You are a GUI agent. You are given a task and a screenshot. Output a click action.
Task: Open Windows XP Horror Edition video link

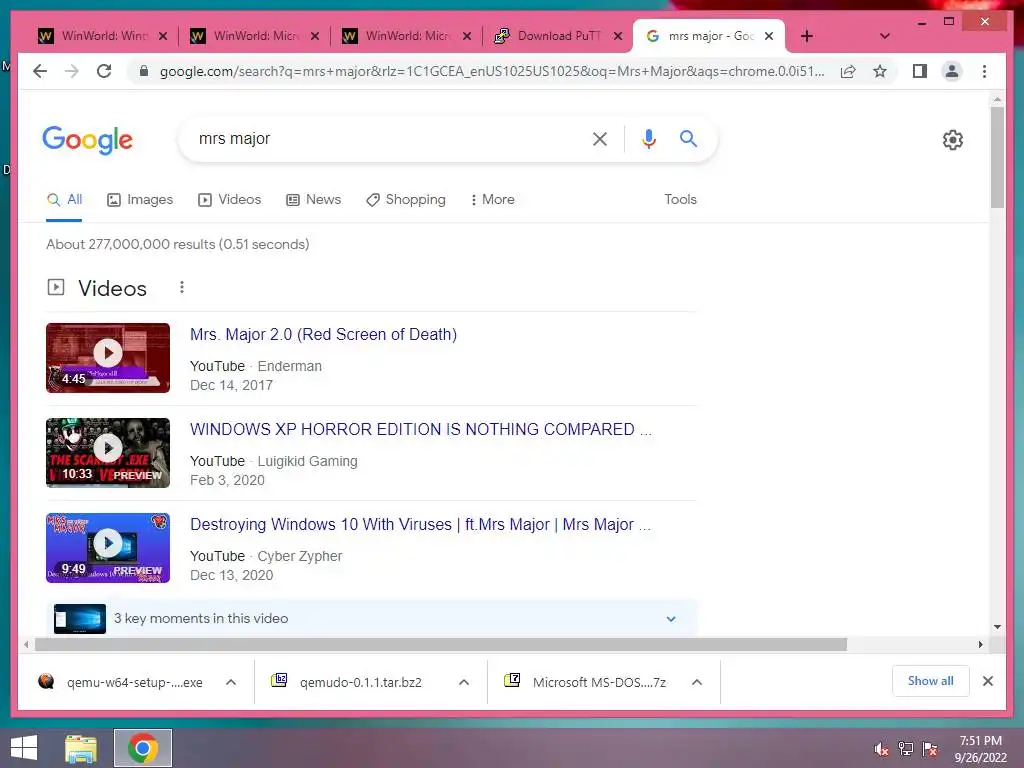pos(421,429)
